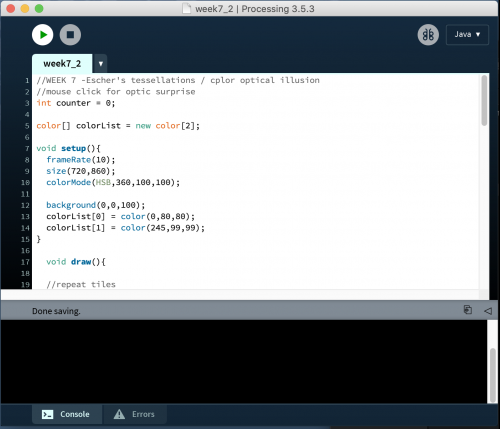Place cursor on the frameRate(10) line
500x429 pixels.
tap(81, 160)
